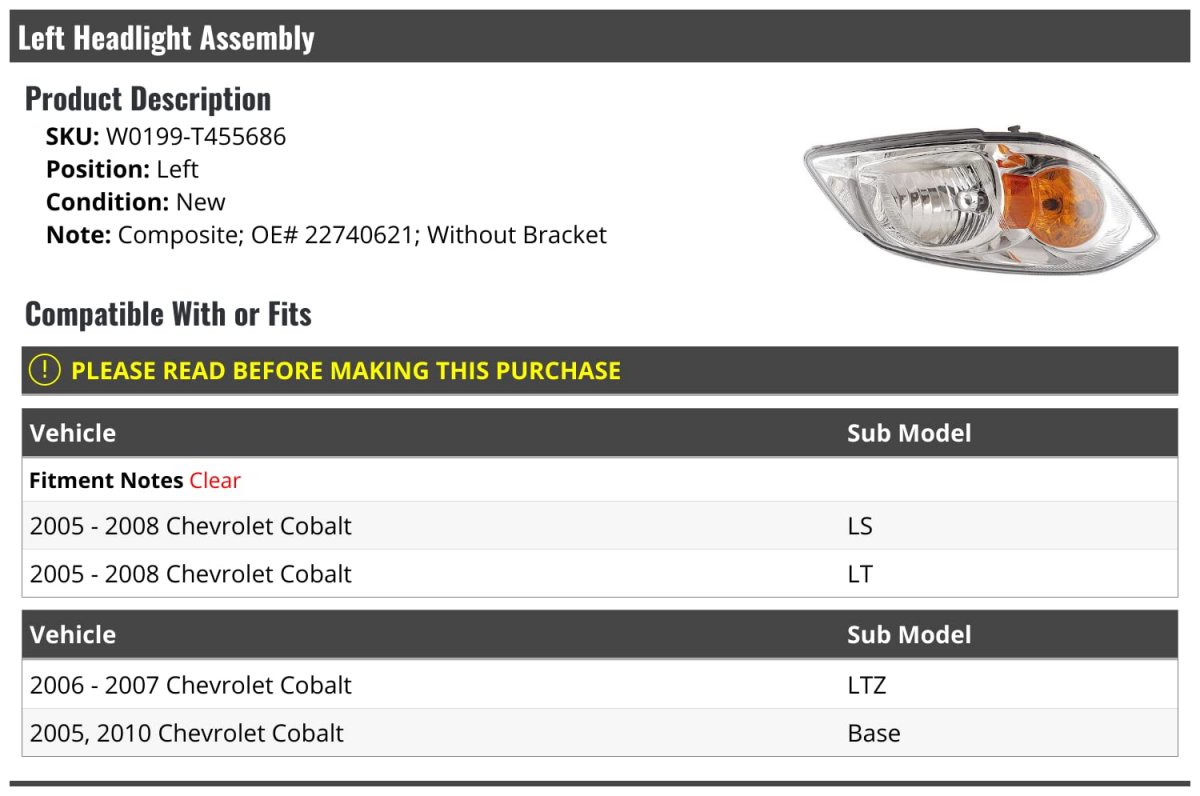Select the 2005, 2010 Chevrolet Cobalt Base row
Viewport: 1200px width, 796px height.
600,732
